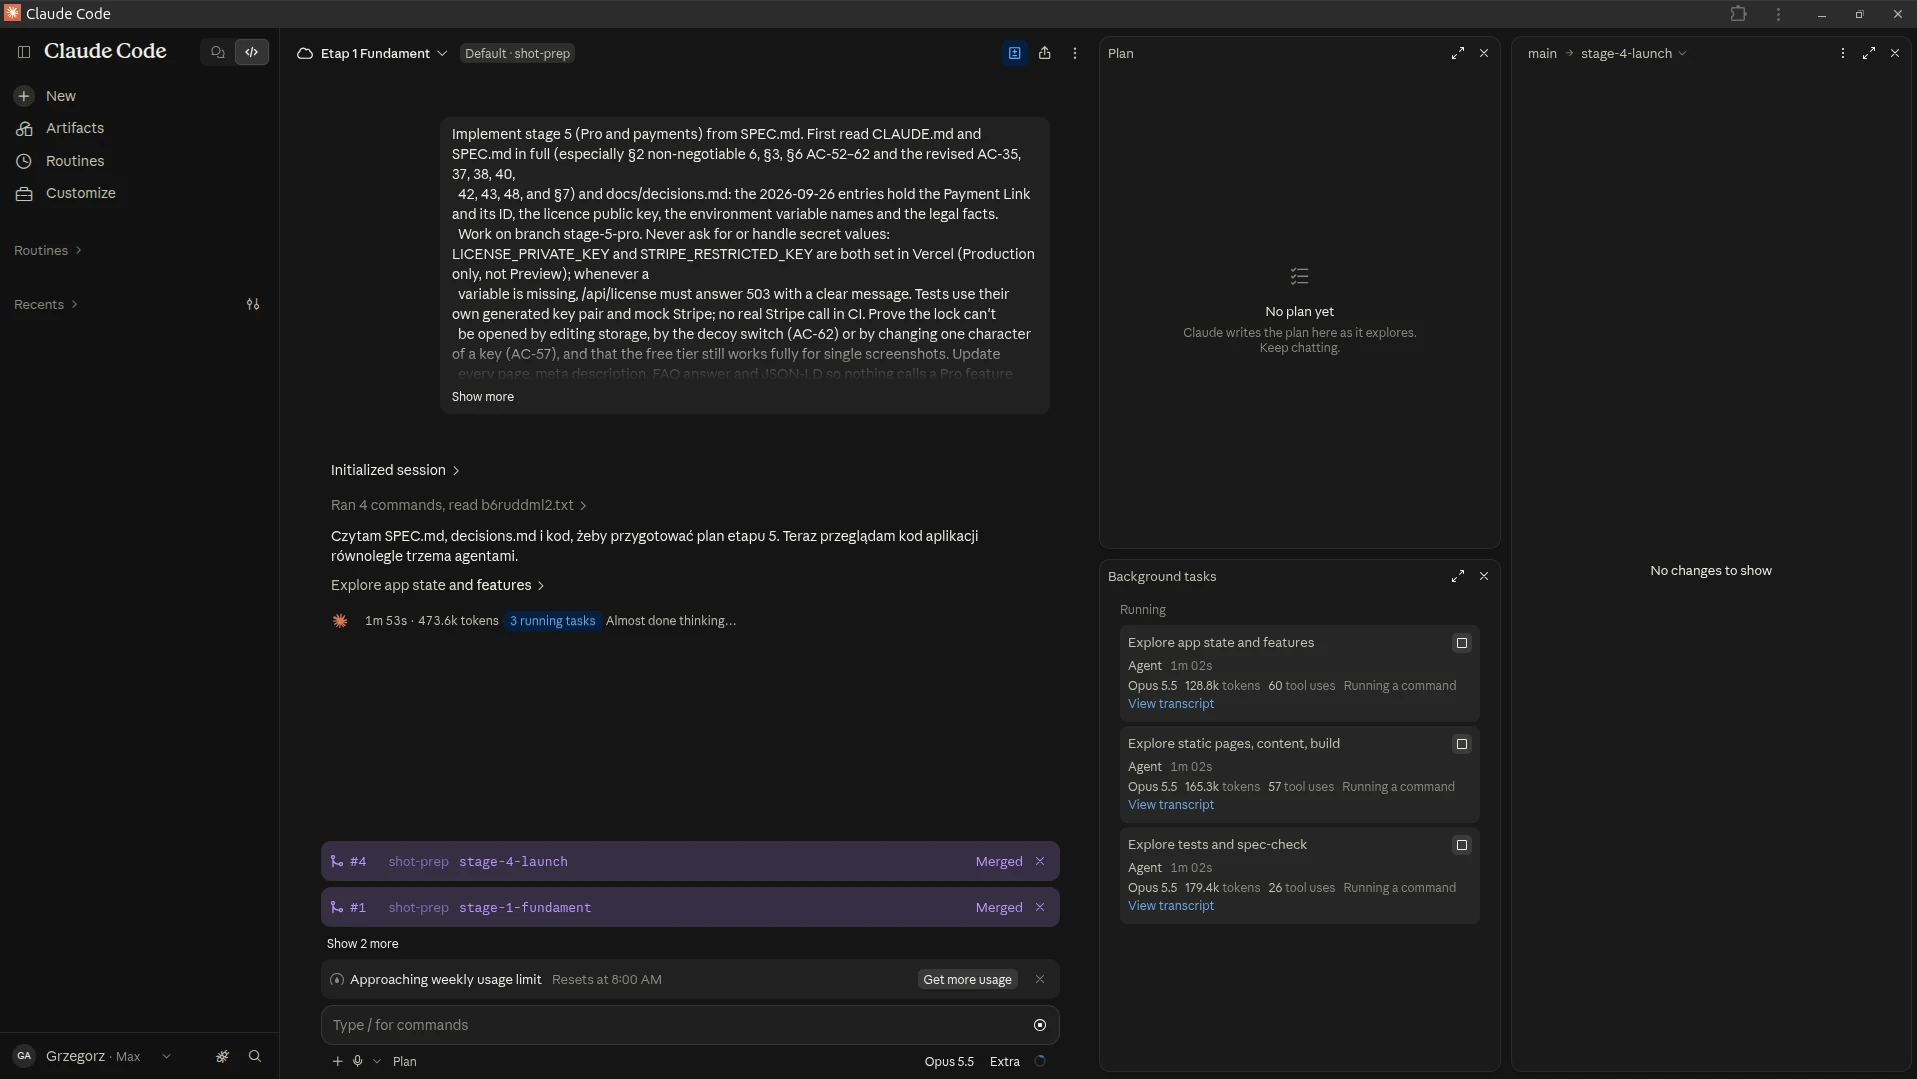The width and height of the screenshot is (1917, 1079).
Task: Open the dropdown chevron beside the microphone
Action: point(377,1062)
